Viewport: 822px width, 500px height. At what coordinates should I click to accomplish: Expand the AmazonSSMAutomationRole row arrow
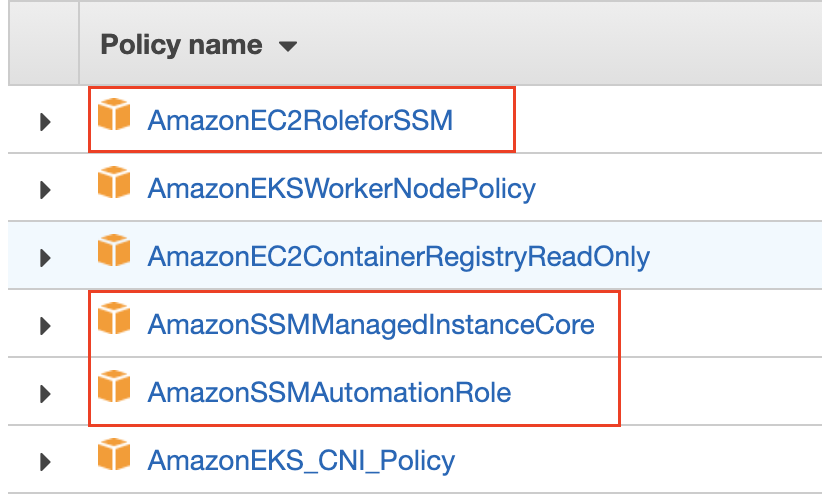point(44,394)
